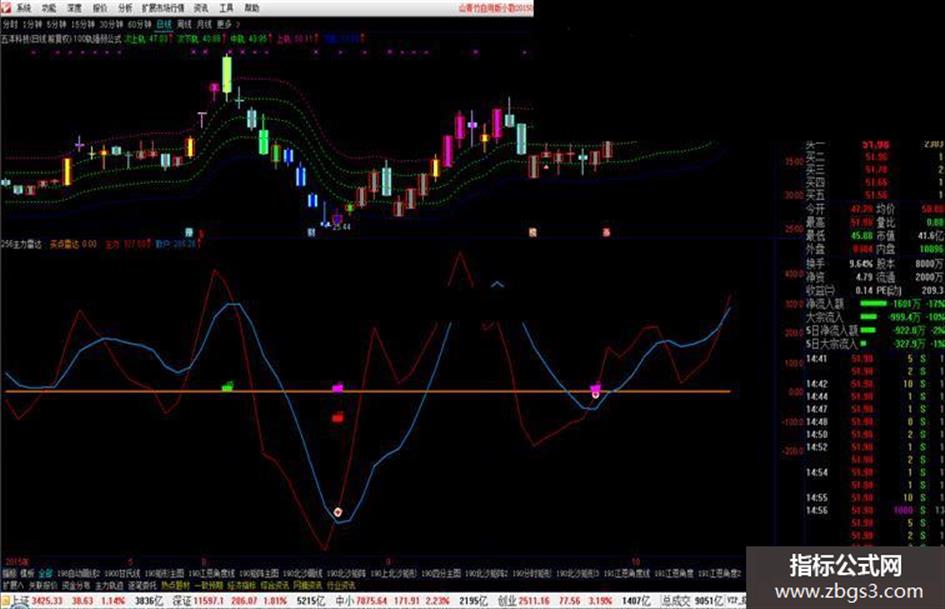Screen dimensions: 945x609
Task: Click the 14:41 trade tick row
Action: click(x=875, y=359)
